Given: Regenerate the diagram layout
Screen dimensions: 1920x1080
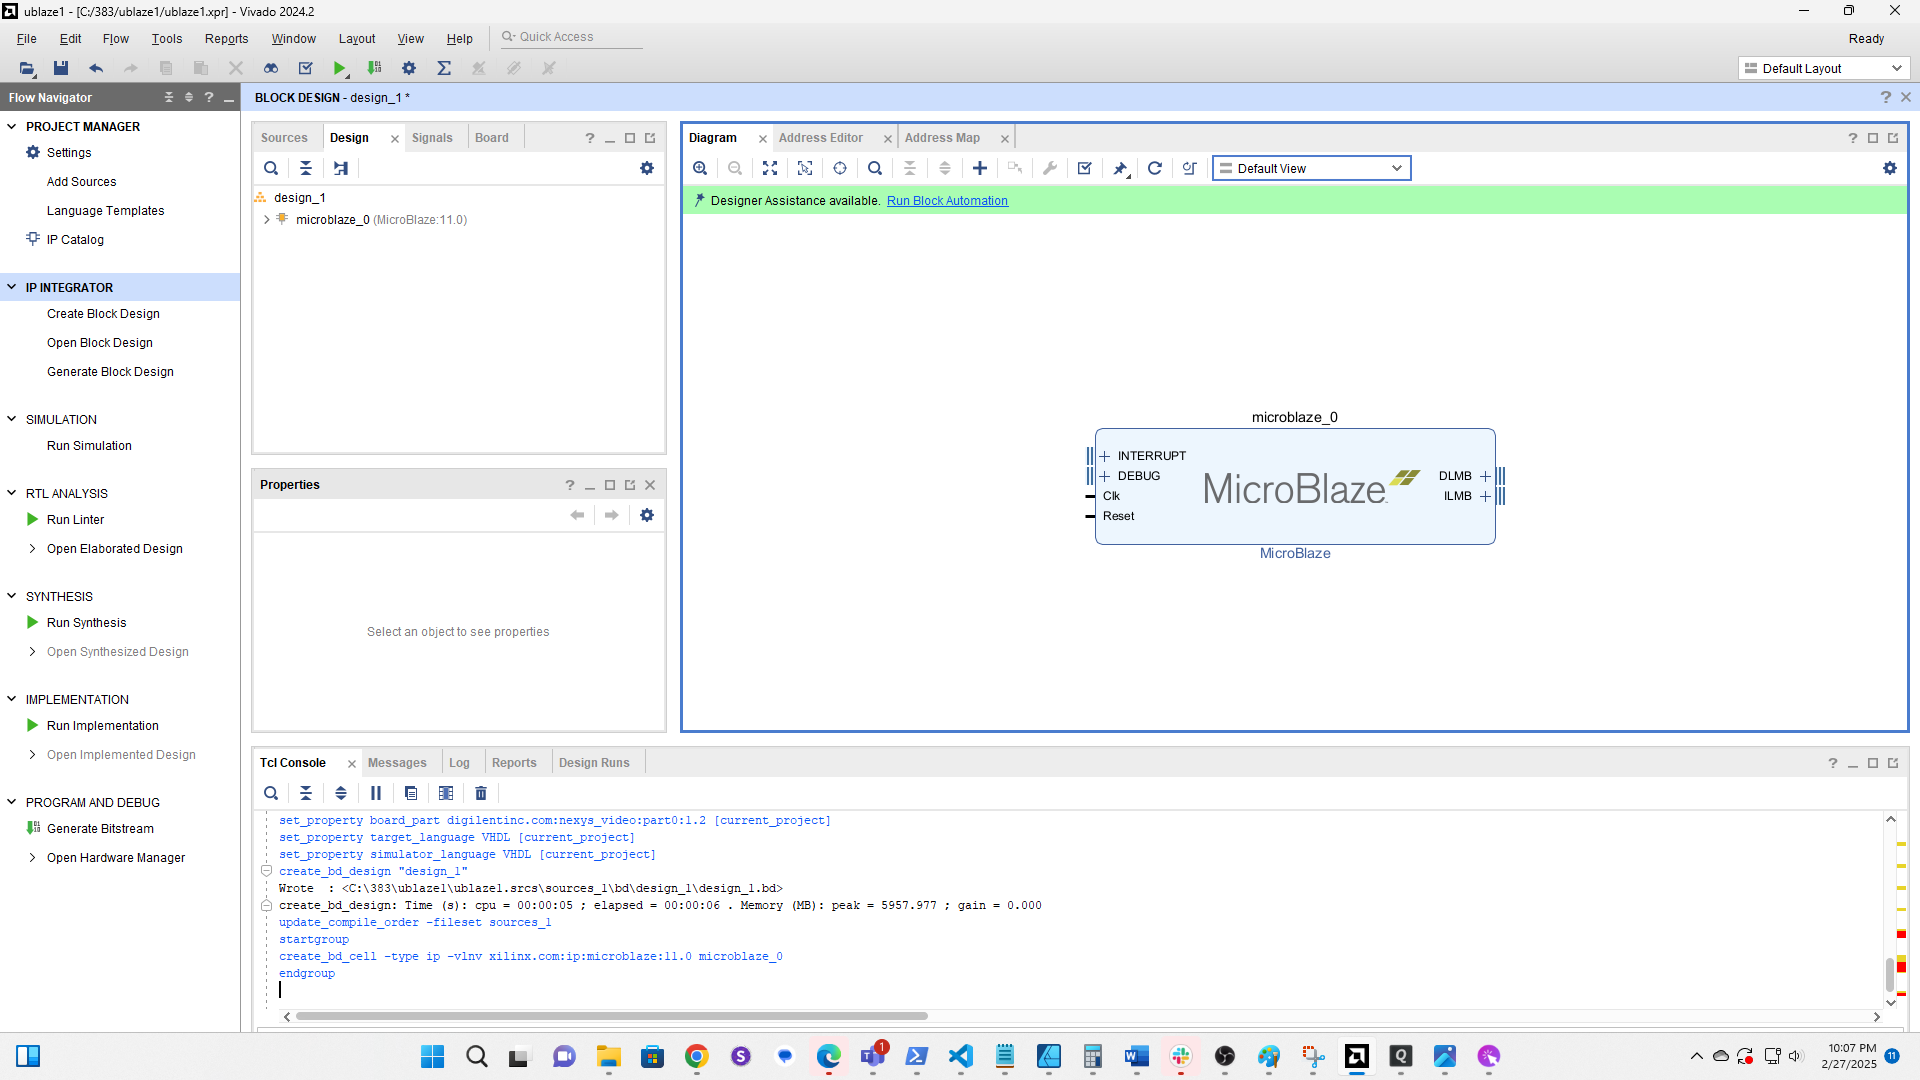Looking at the screenshot, I should [1154, 168].
